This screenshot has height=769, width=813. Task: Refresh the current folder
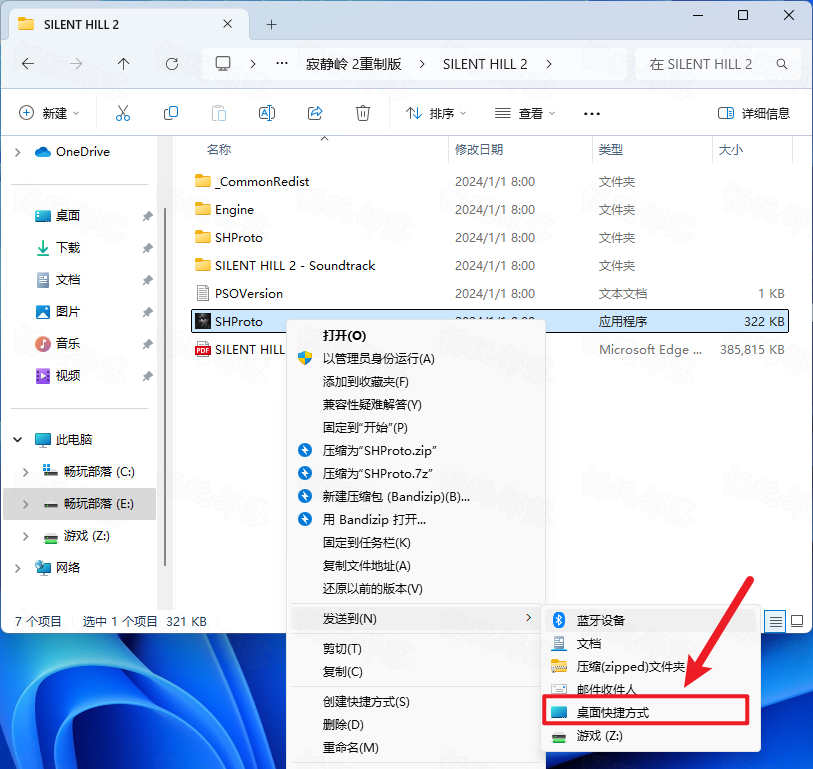point(172,64)
